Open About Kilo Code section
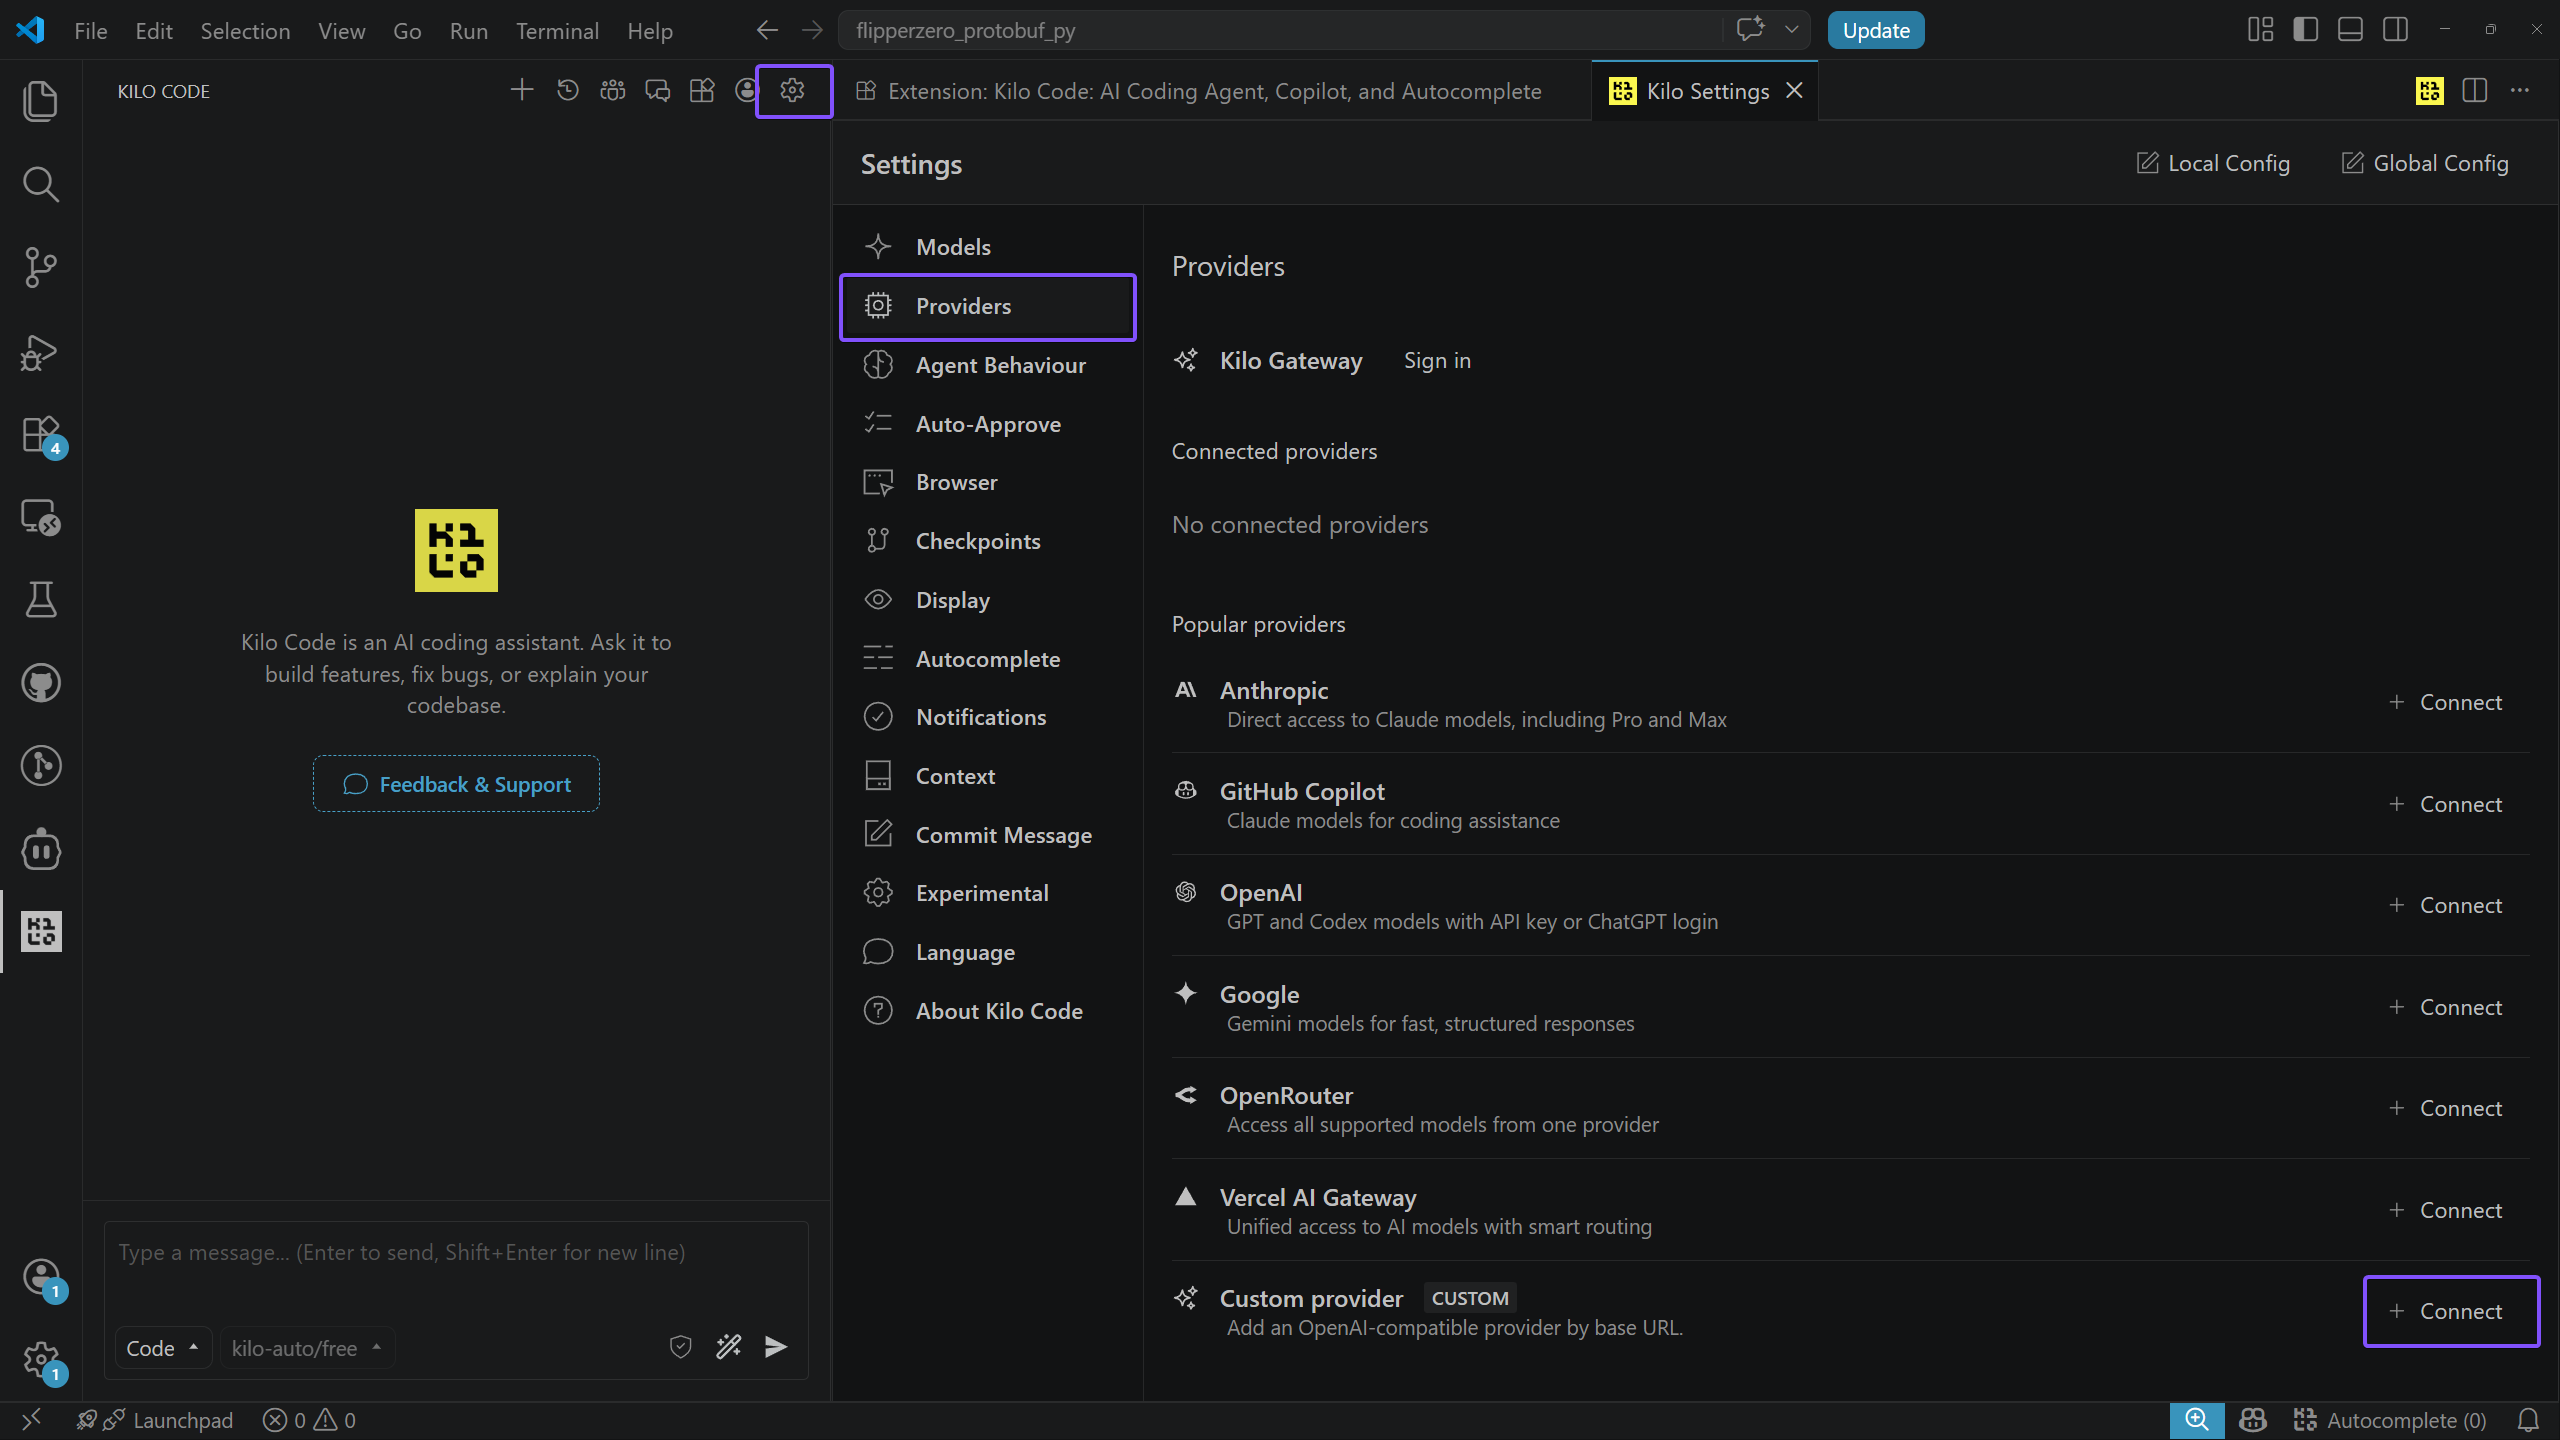Image resolution: width=2560 pixels, height=1440 pixels. (x=988, y=1011)
